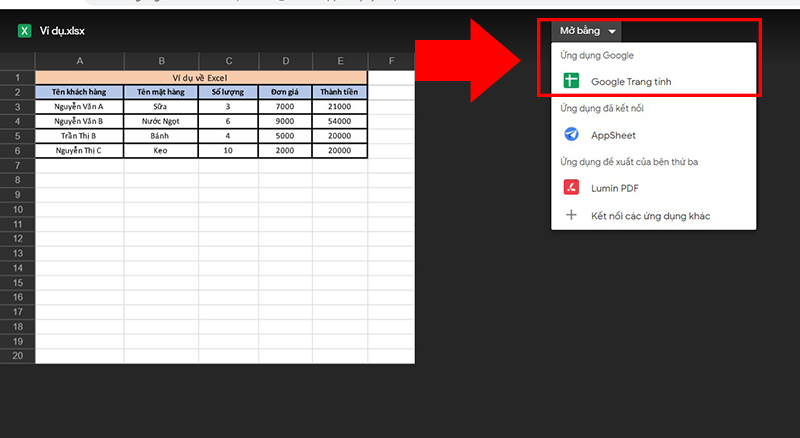Click the 21000 total cell
Screen dimensions: 800x438
pos(339,107)
